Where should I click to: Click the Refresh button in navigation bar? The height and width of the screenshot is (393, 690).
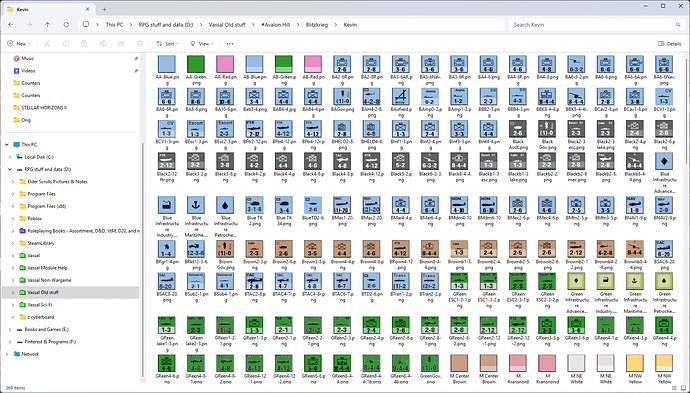66,25
